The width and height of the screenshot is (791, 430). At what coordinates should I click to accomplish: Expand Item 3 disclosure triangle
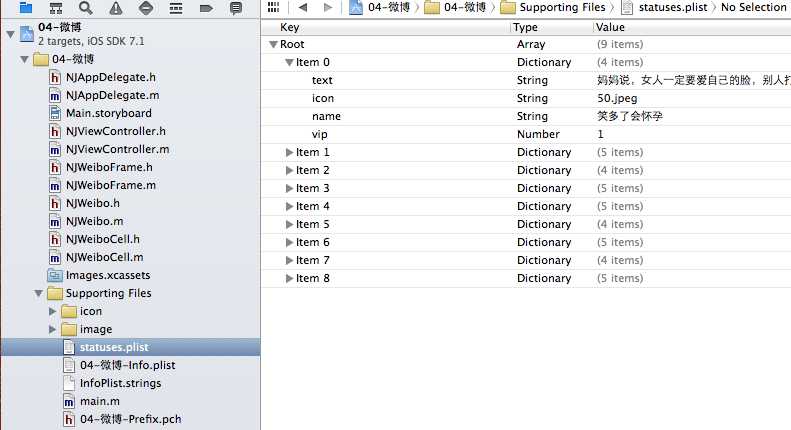289,188
